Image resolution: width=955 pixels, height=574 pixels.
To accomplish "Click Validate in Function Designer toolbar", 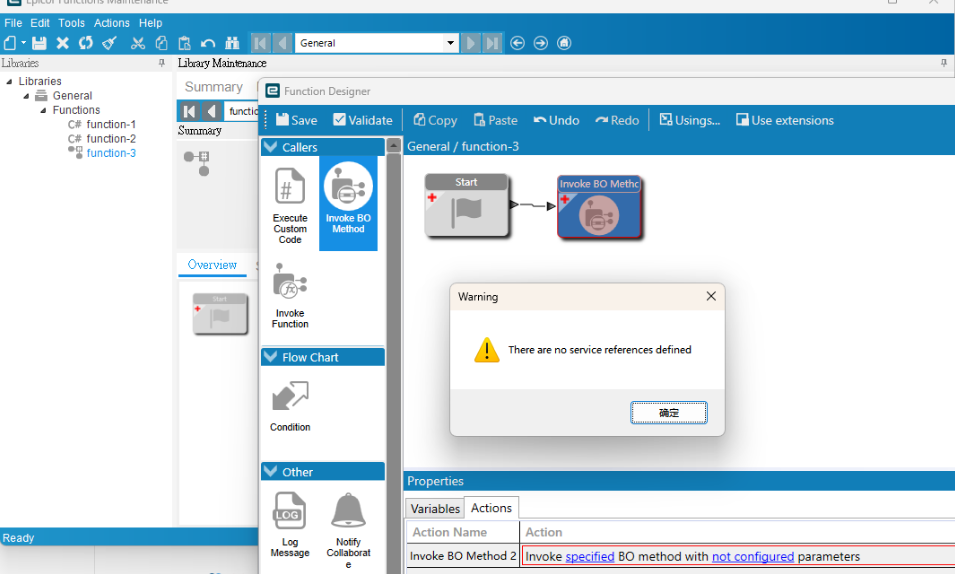I will [x=363, y=120].
